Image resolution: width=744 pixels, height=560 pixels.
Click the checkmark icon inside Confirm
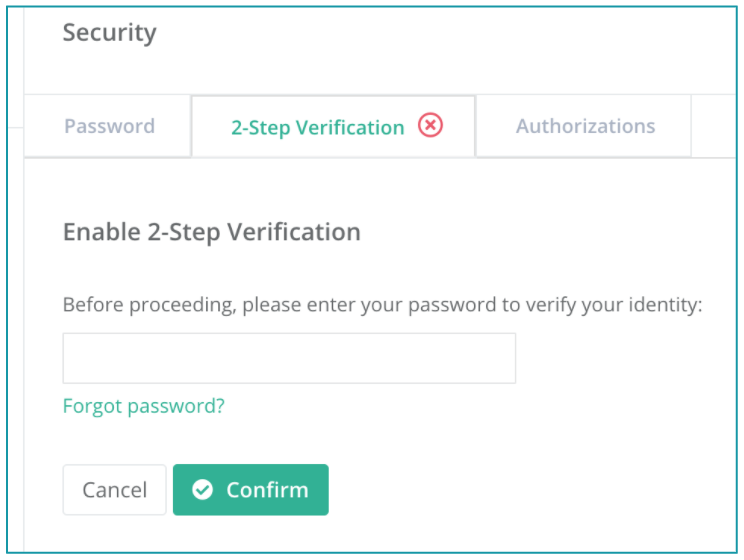(203, 490)
